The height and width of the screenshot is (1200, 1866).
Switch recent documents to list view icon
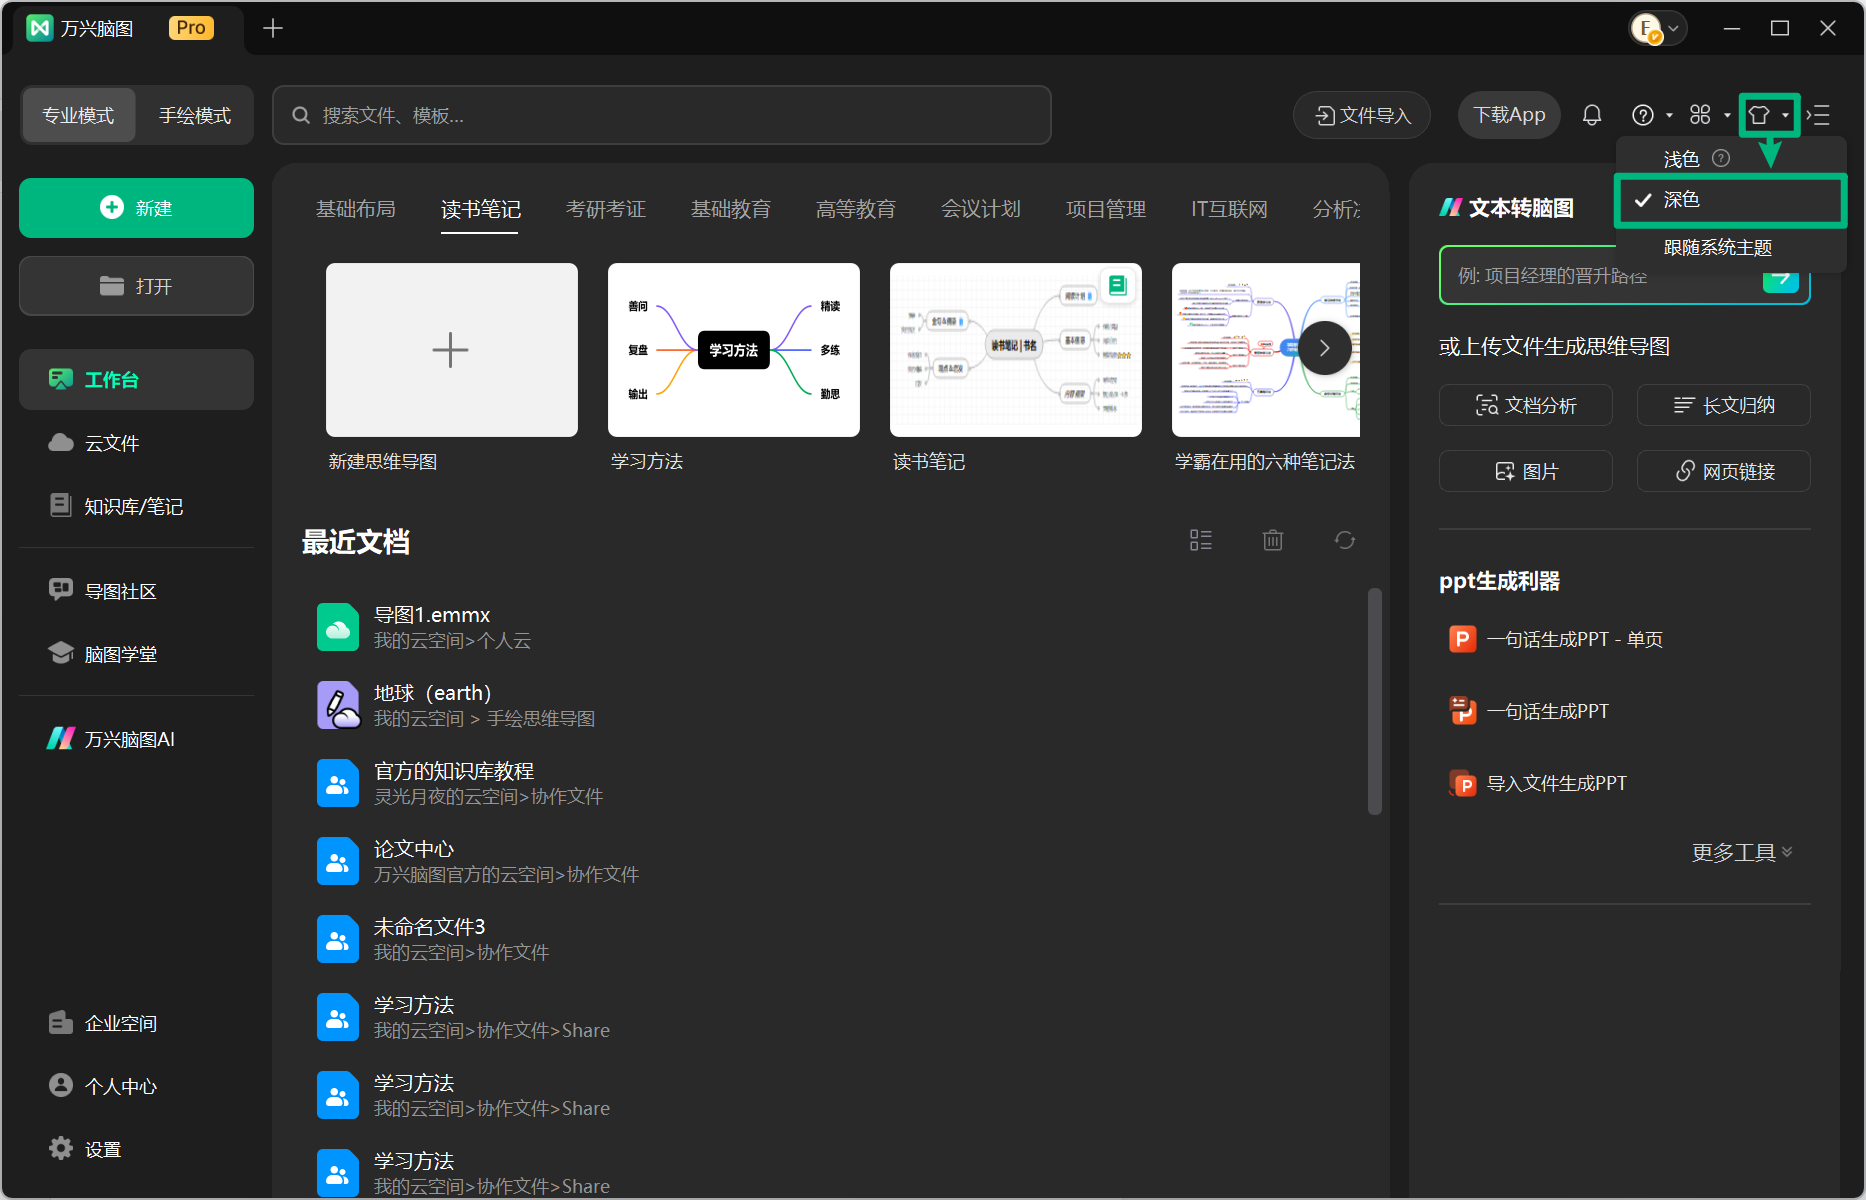[1201, 540]
